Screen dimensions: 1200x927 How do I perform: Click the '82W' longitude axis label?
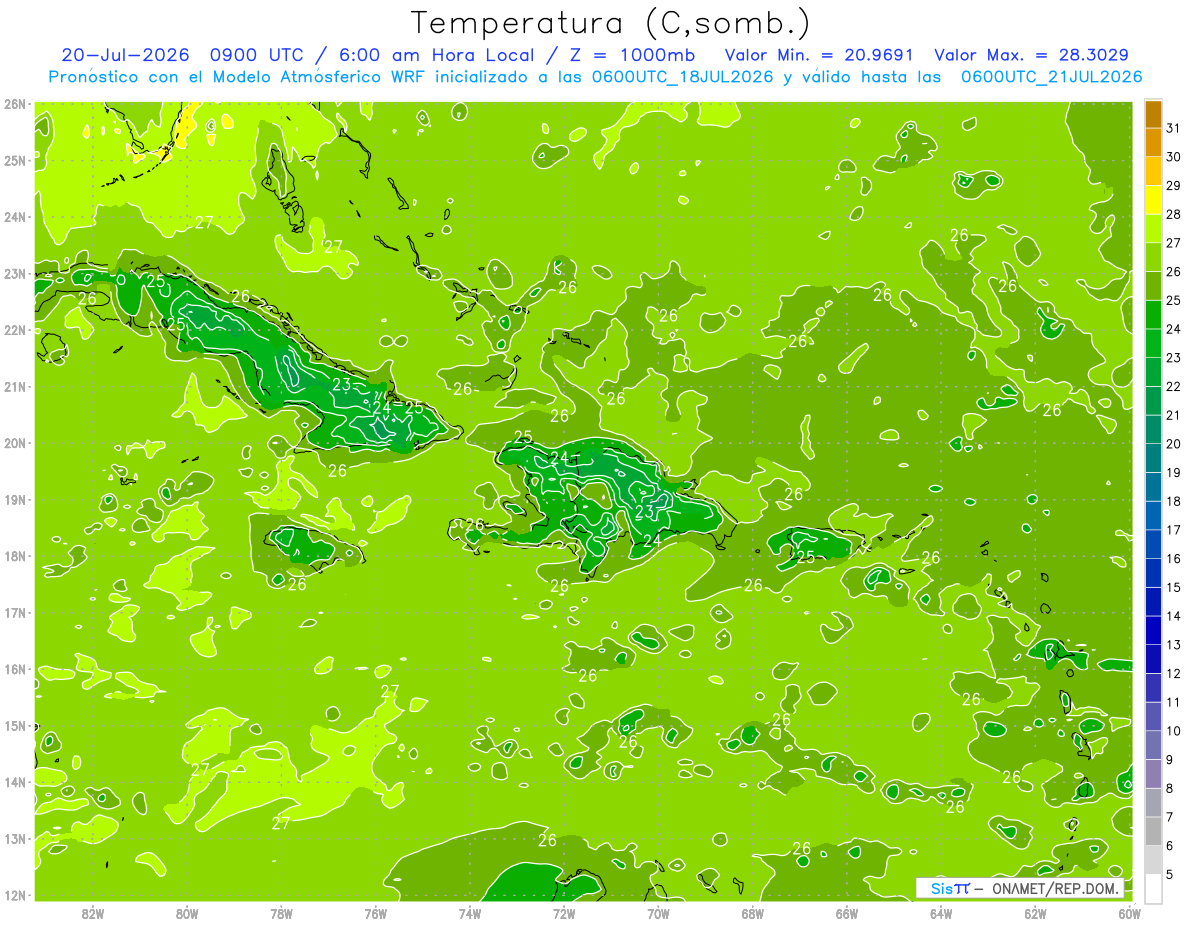click(93, 913)
